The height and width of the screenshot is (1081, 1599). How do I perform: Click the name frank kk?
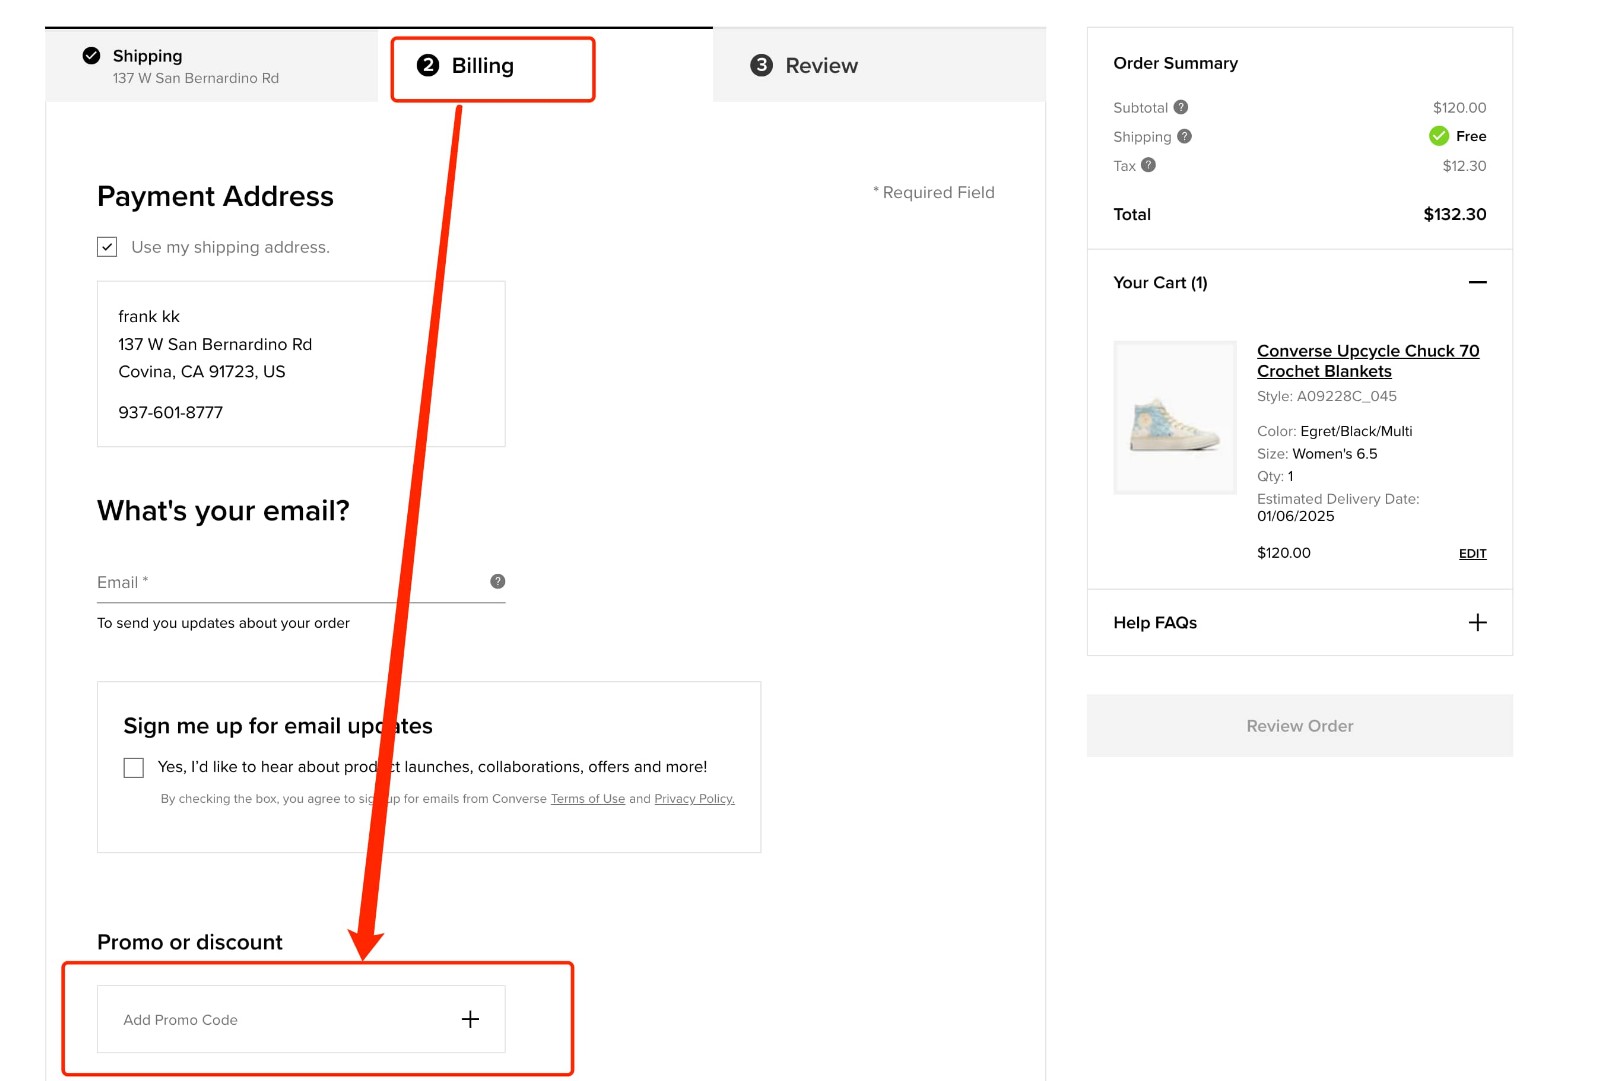(149, 317)
